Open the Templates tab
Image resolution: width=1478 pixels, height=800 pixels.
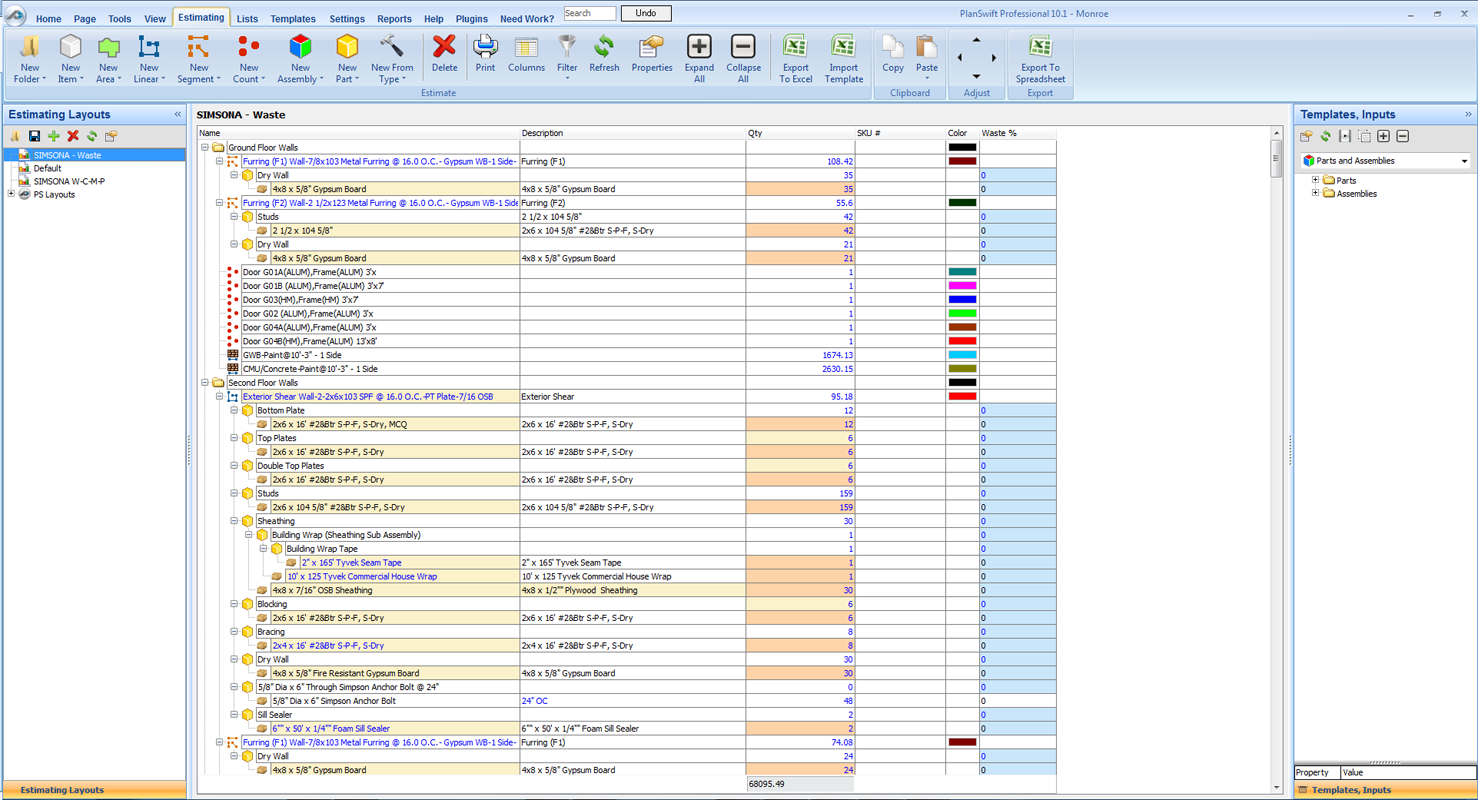point(293,19)
